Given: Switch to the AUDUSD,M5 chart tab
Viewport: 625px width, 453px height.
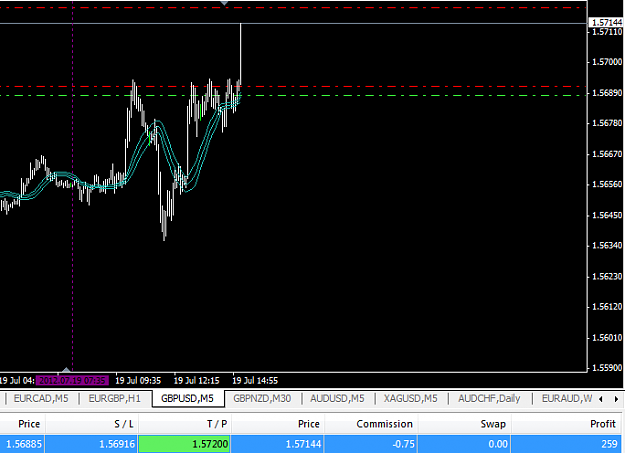Looking at the screenshot, I should pyautogui.click(x=337, y=398).
